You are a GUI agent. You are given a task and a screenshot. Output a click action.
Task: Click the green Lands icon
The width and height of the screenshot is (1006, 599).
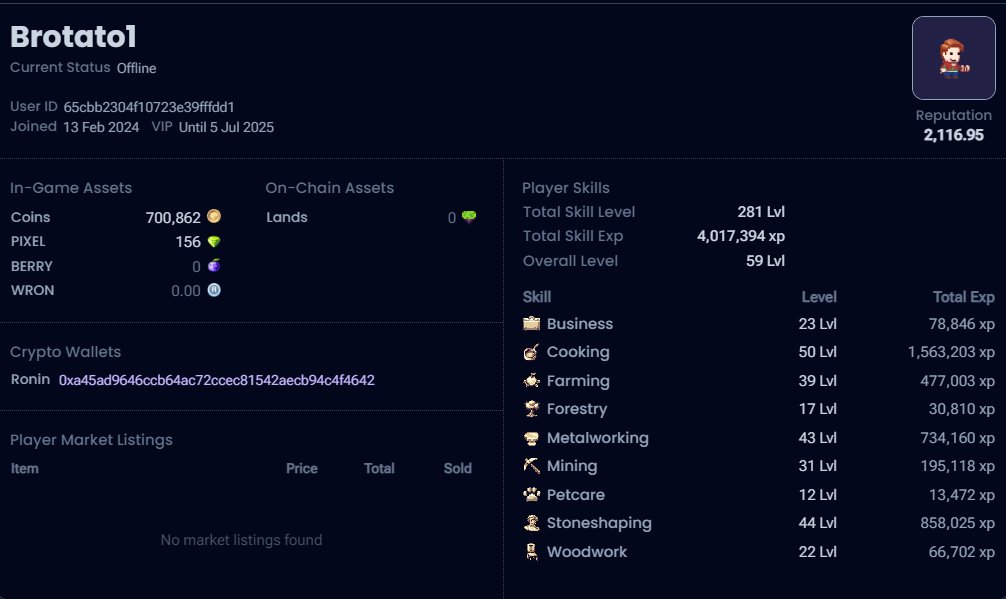tap(469, 217)
